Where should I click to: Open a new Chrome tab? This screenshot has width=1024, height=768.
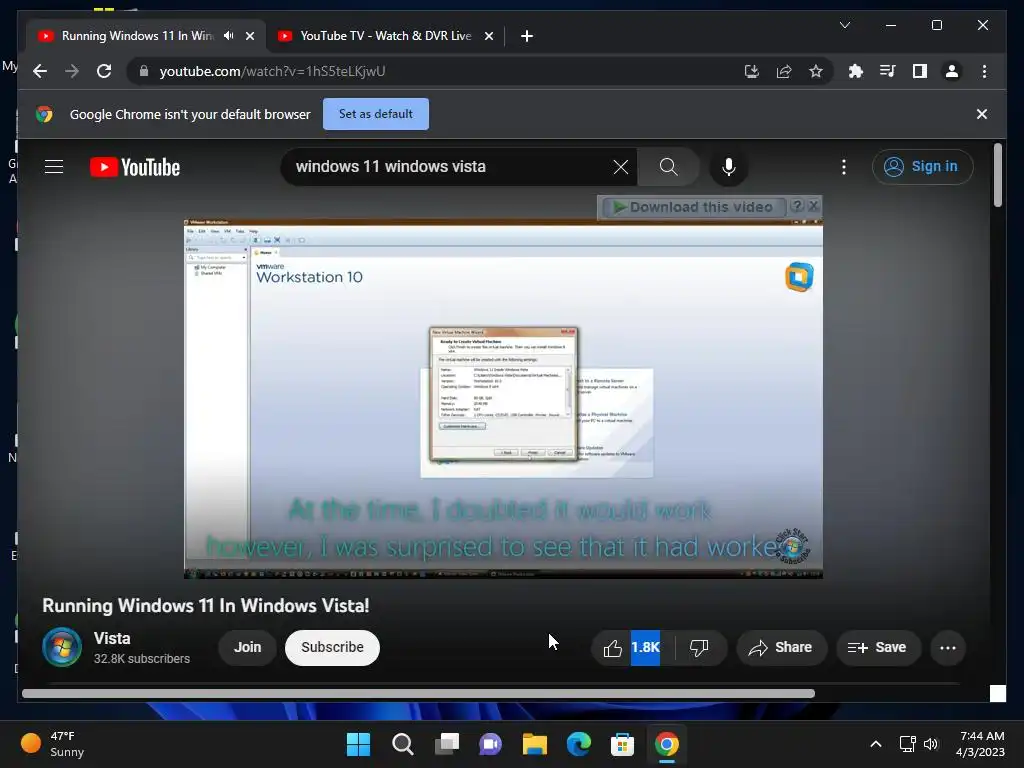(526, 36)
